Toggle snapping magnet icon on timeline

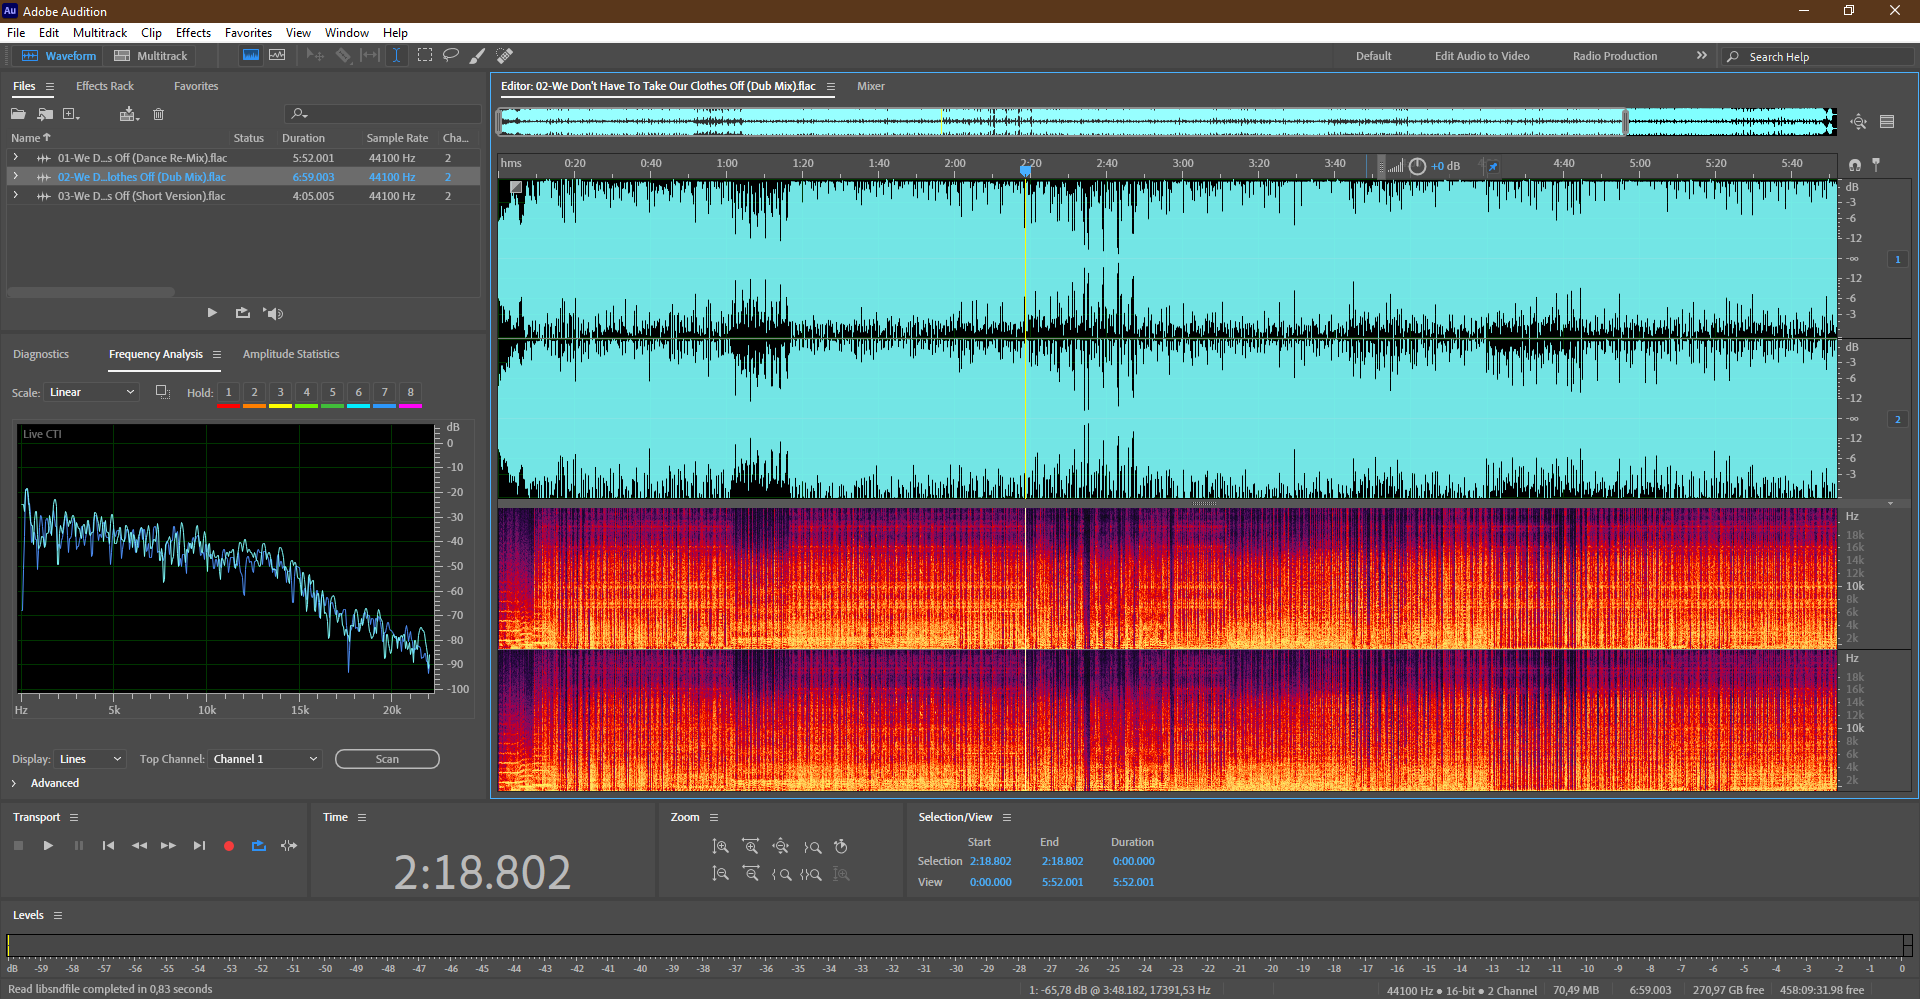[x=1855, y=165]
